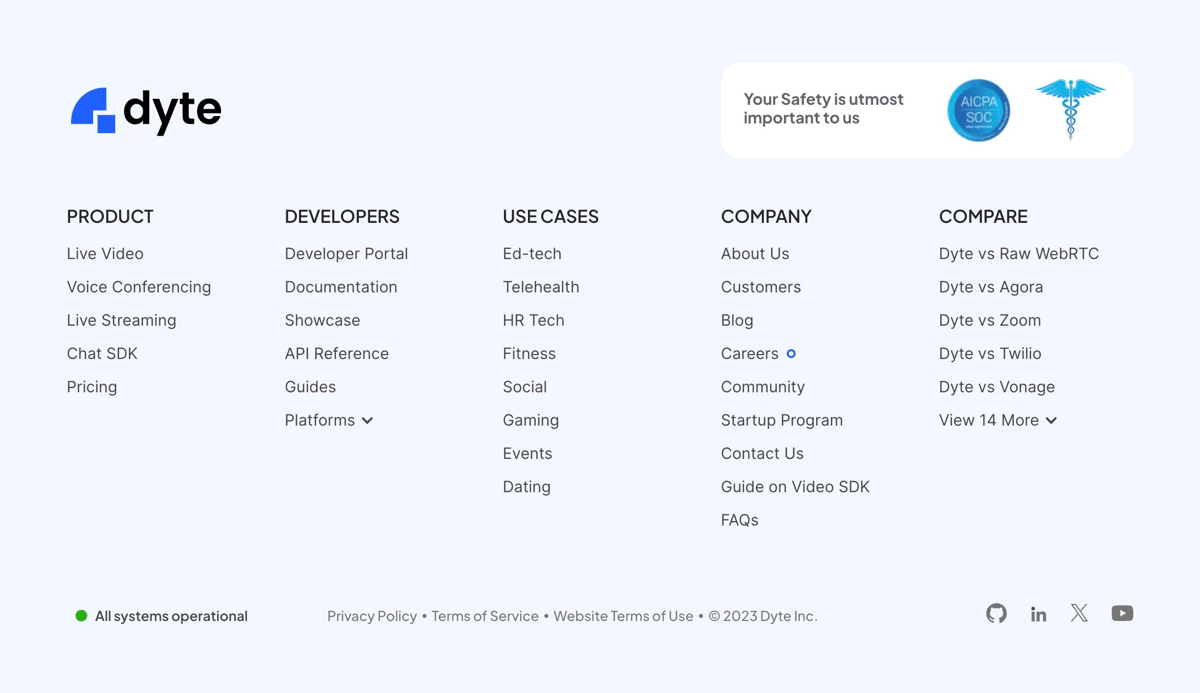Expand View 14 More comparisons
1200x693 pixels.
click(x=997, y=420)
